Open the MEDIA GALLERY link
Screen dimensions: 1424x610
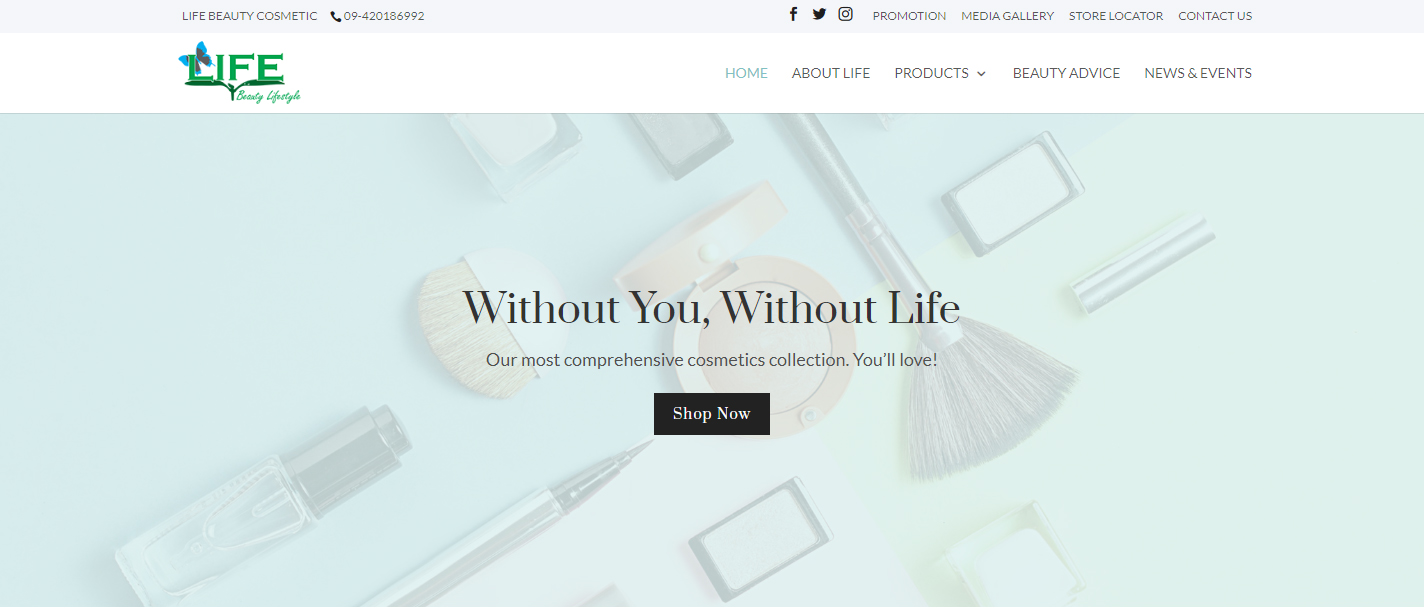tap(1007, 16)
